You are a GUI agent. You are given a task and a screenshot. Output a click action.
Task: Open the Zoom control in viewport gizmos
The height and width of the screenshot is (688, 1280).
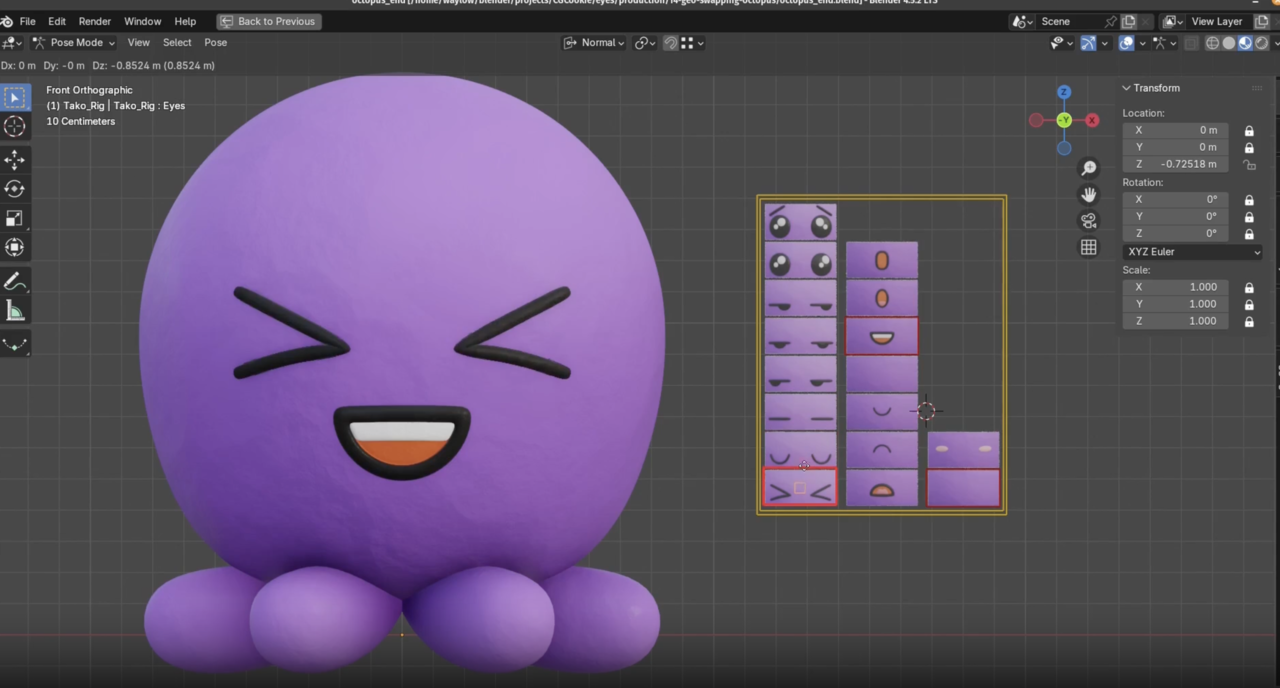[1088, 167]
